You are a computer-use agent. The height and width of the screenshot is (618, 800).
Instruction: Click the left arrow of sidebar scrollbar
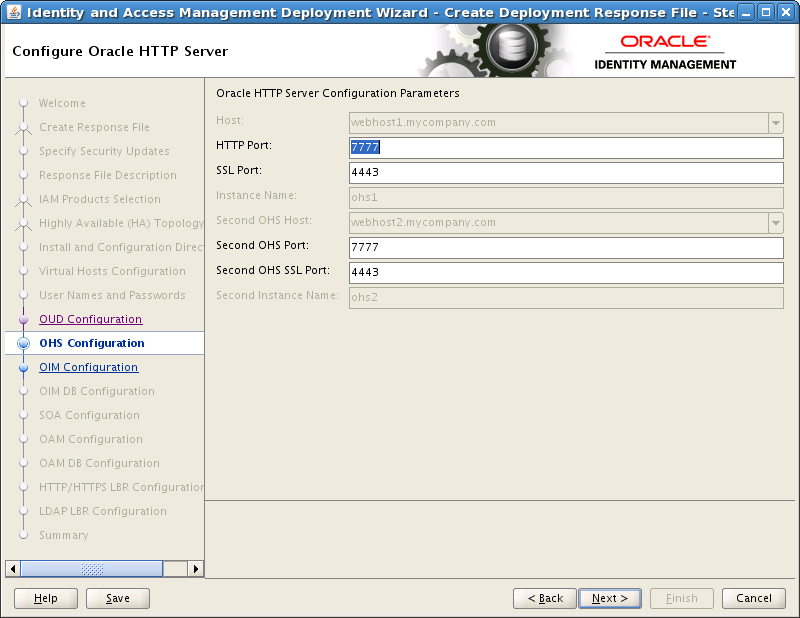click(x=13, y=568)
